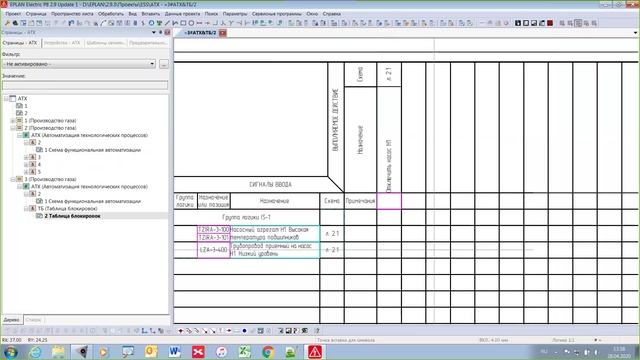
Task: Collapse АТХ node under 2 (Производство газа)
Action: (x=19, y=135)
